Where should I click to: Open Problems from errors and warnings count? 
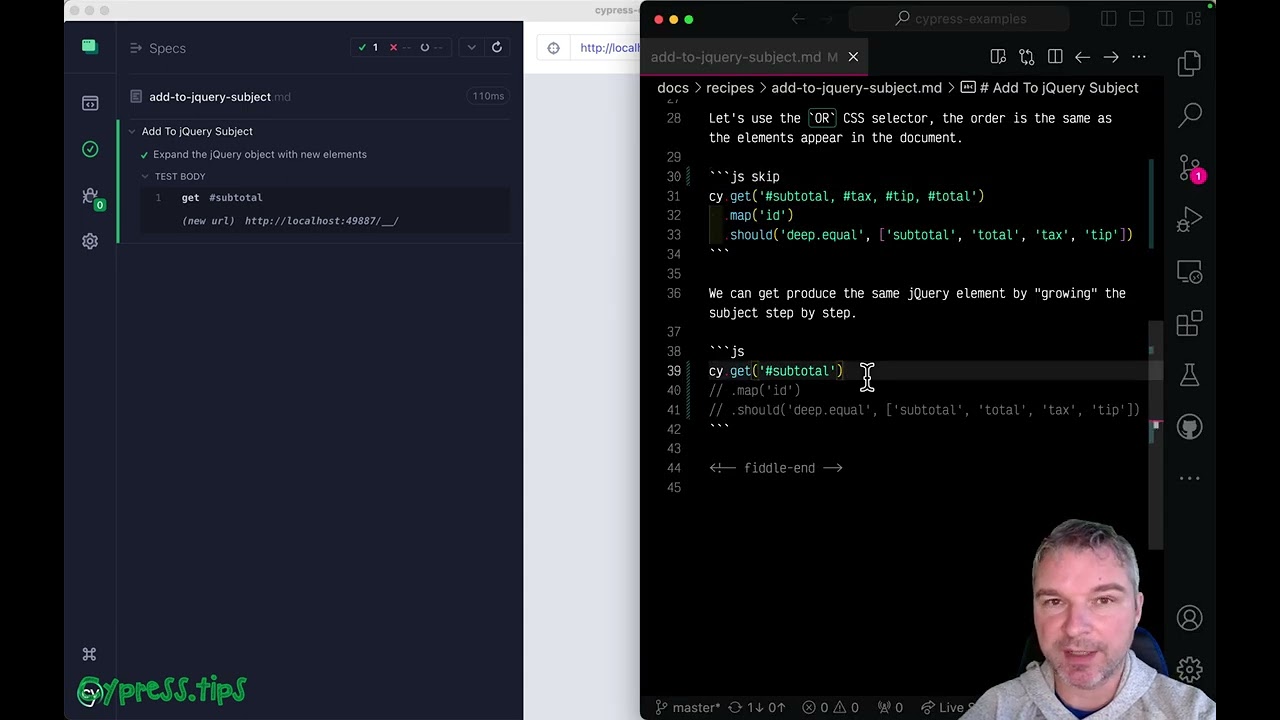[832, 708]
